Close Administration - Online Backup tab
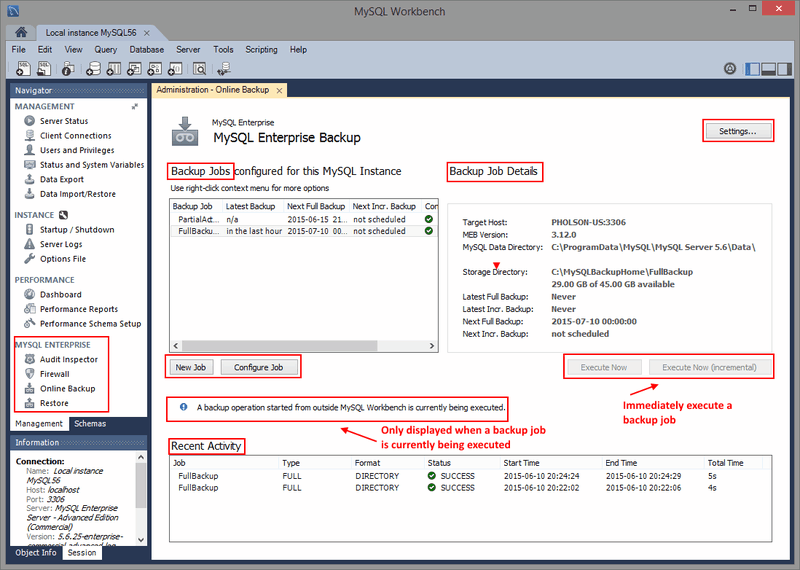The width and height of the screenshot is (800, 570). click(x=279, y=90)
